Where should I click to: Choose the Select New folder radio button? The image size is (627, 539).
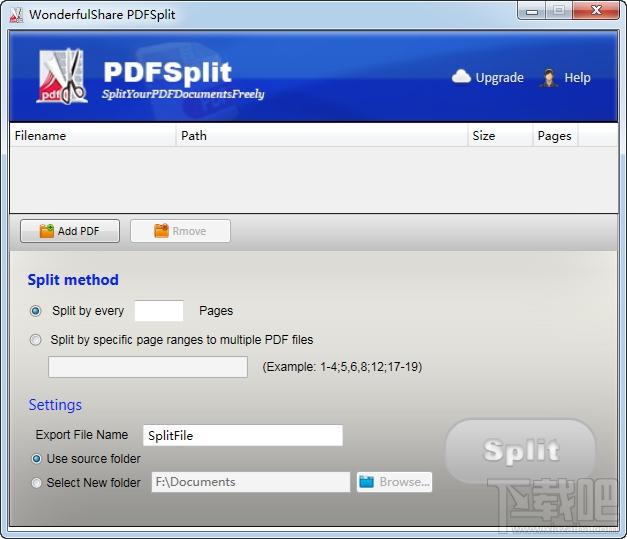(x=36, y=483)
